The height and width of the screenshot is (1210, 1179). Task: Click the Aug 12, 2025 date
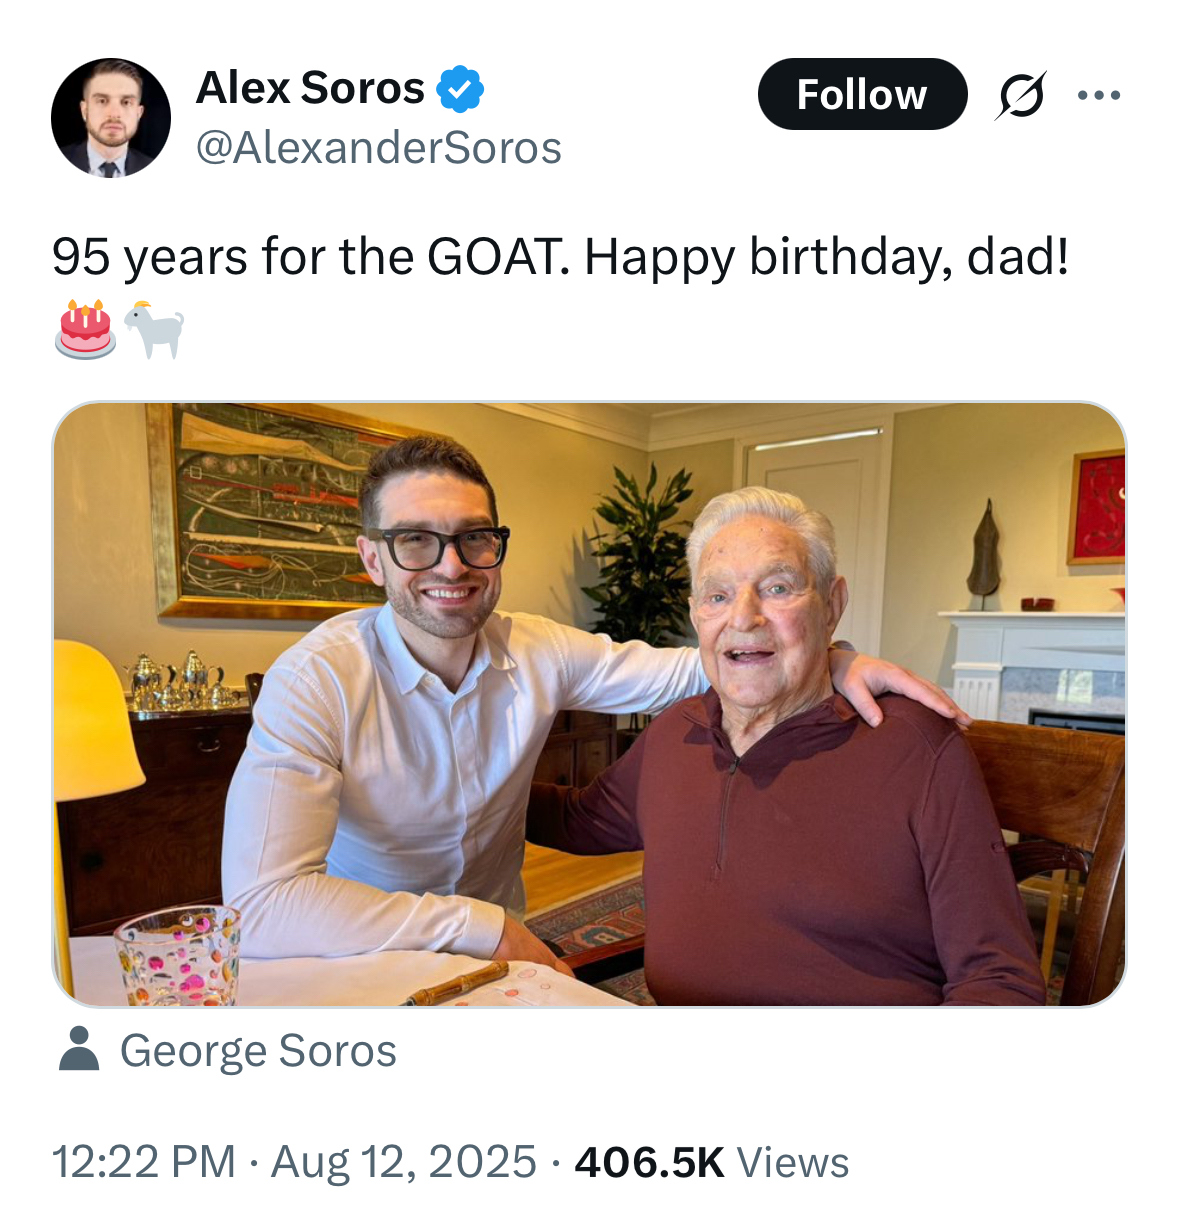[x=404, y=1162]
